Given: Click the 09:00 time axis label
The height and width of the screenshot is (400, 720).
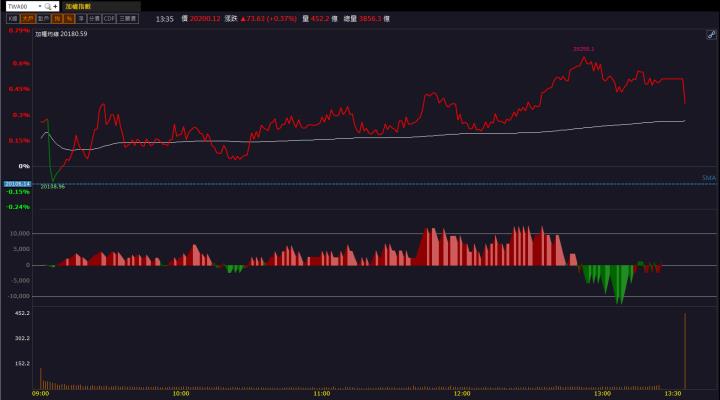Looking at the screenshot, I should [x=40, y=394].
